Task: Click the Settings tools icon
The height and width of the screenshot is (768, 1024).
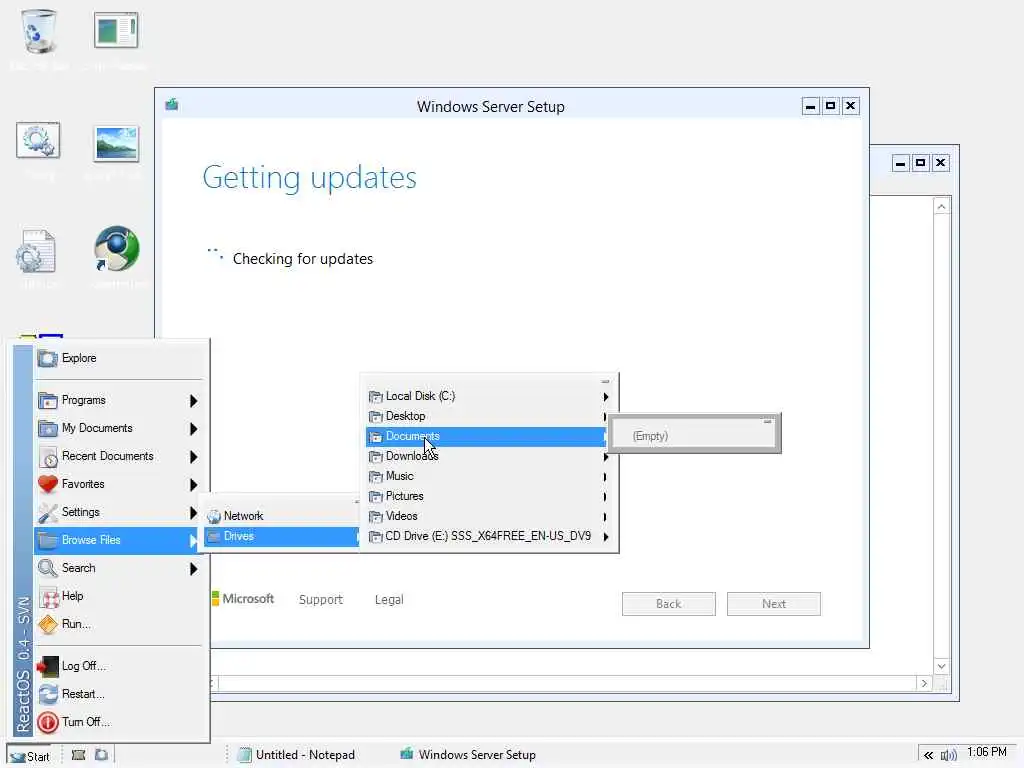Action: 48,513
